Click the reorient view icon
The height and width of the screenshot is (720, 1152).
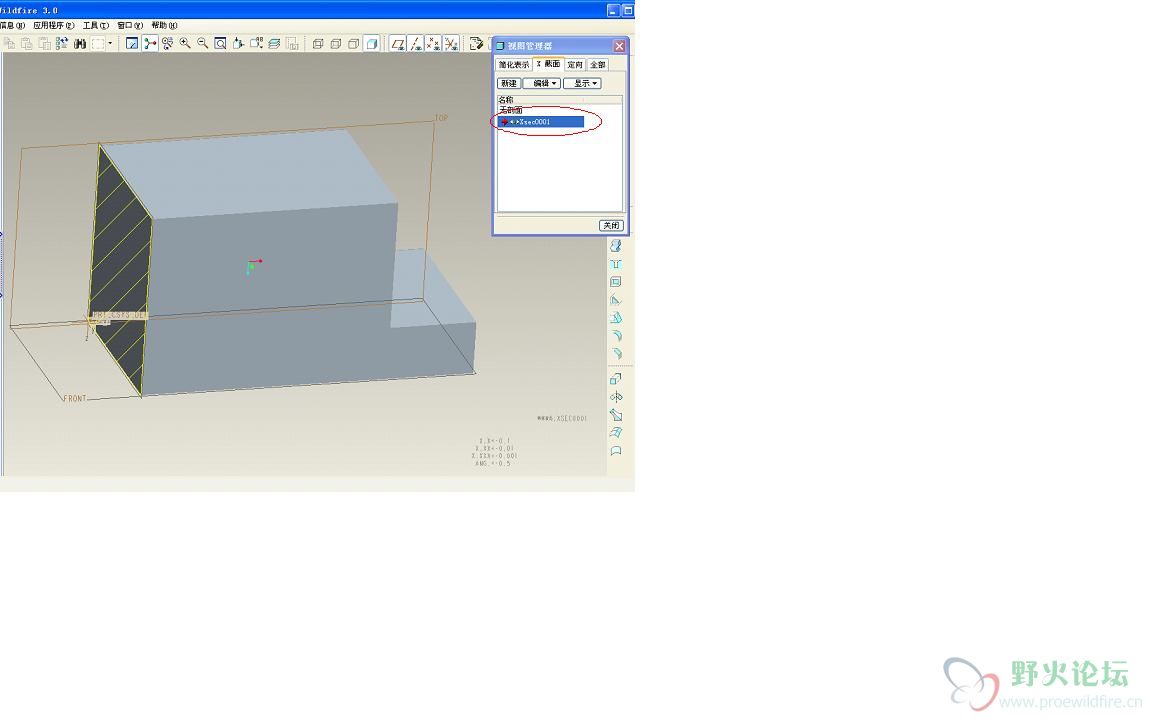[x=238, y=44]
